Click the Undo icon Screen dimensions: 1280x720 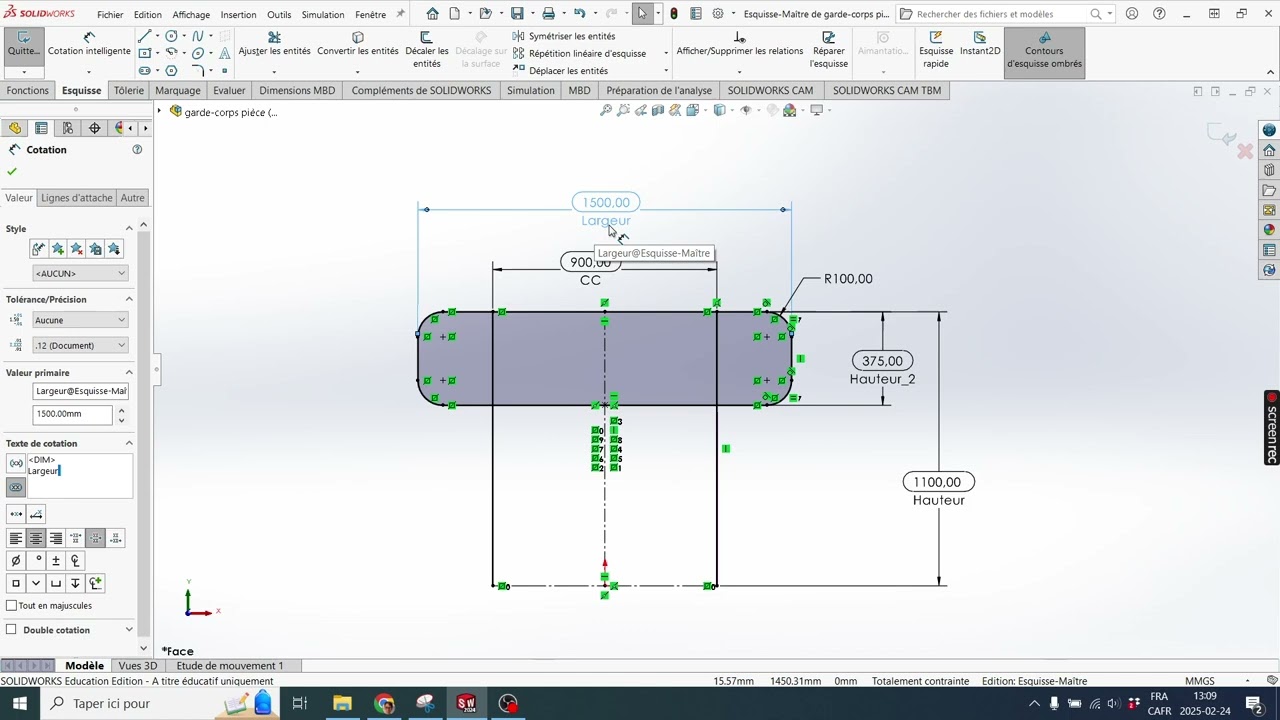coord(580,14)
